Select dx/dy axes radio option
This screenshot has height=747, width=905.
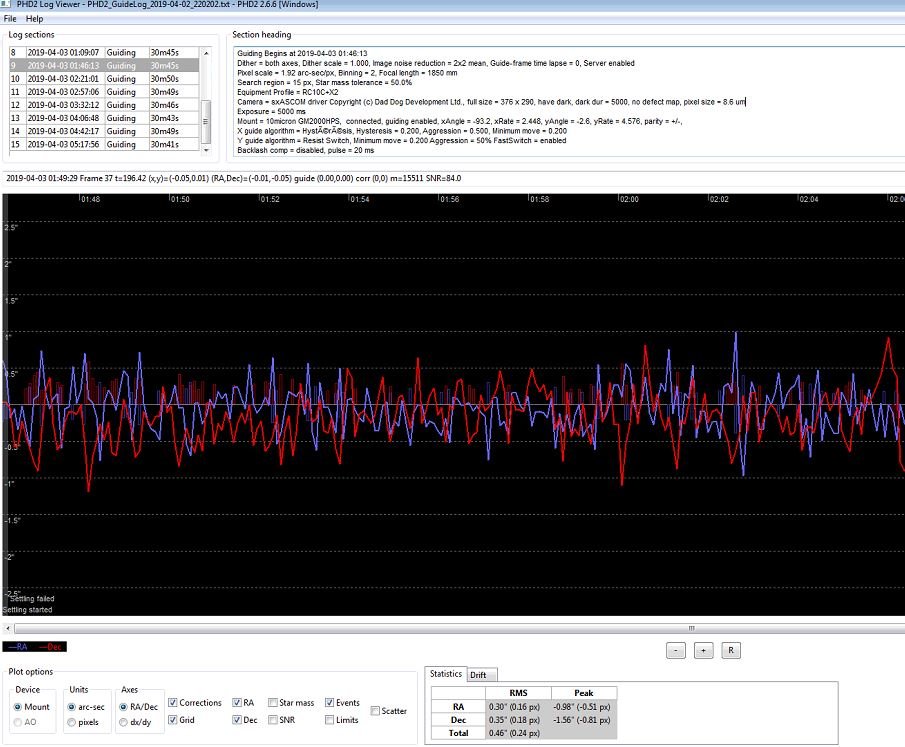click(x=125, y=721)
